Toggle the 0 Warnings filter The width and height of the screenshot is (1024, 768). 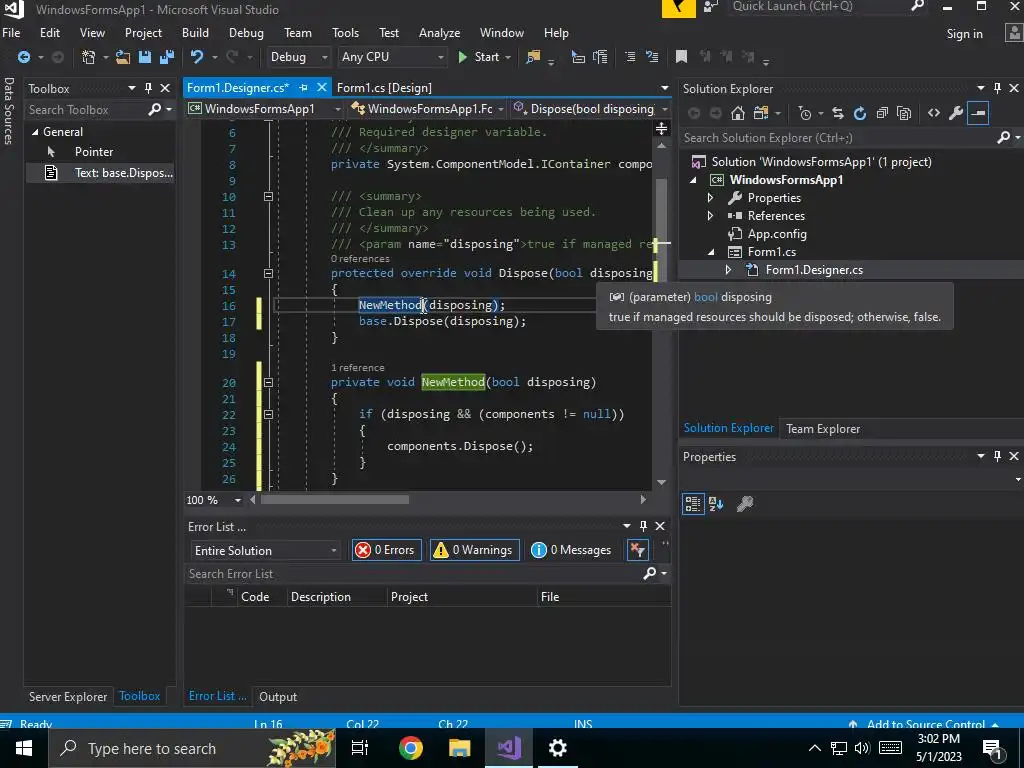[x=475, y=550]
